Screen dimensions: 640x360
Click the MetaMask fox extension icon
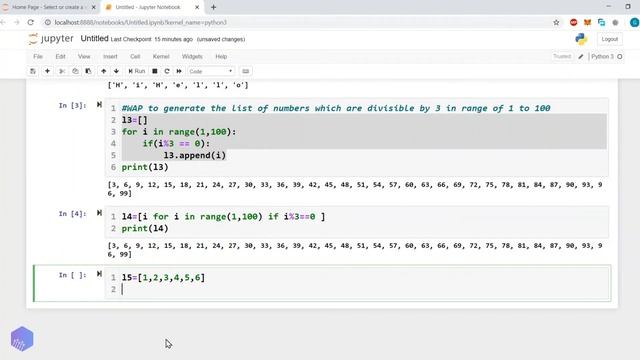587,22
